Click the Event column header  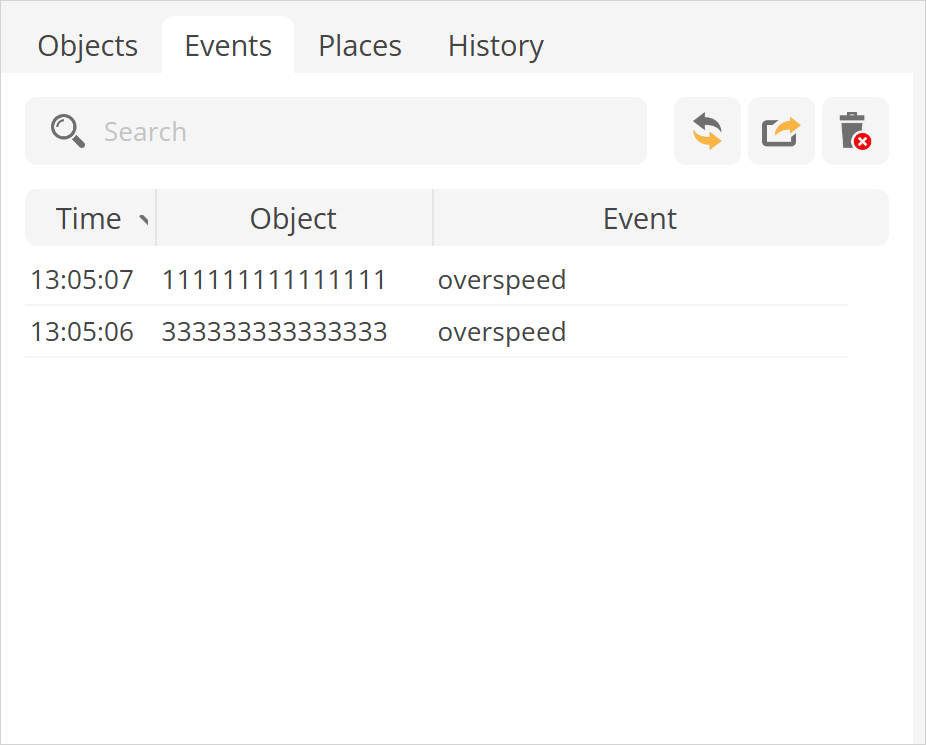[x=640, y=219]
